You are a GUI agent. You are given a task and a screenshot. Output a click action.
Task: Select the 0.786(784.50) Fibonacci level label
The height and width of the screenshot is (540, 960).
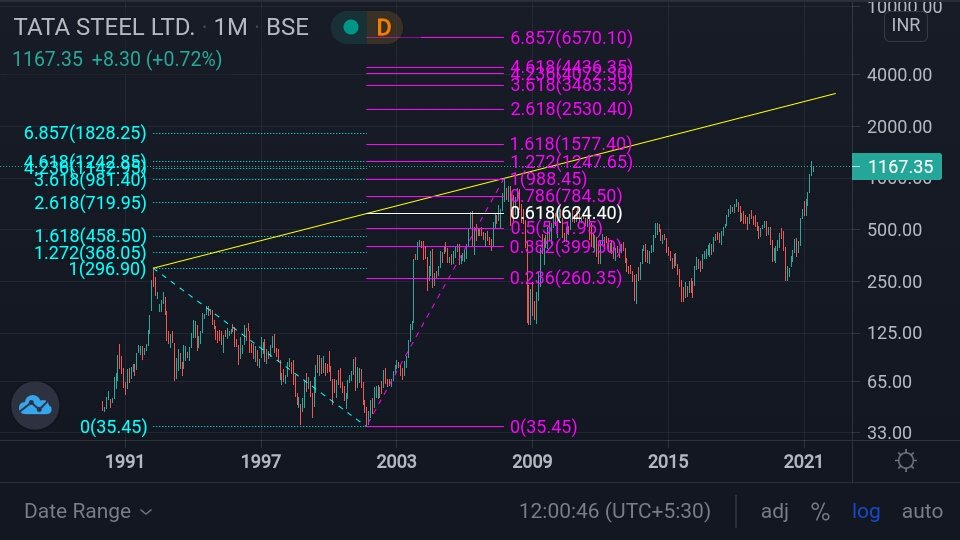(x=566, y=196)
